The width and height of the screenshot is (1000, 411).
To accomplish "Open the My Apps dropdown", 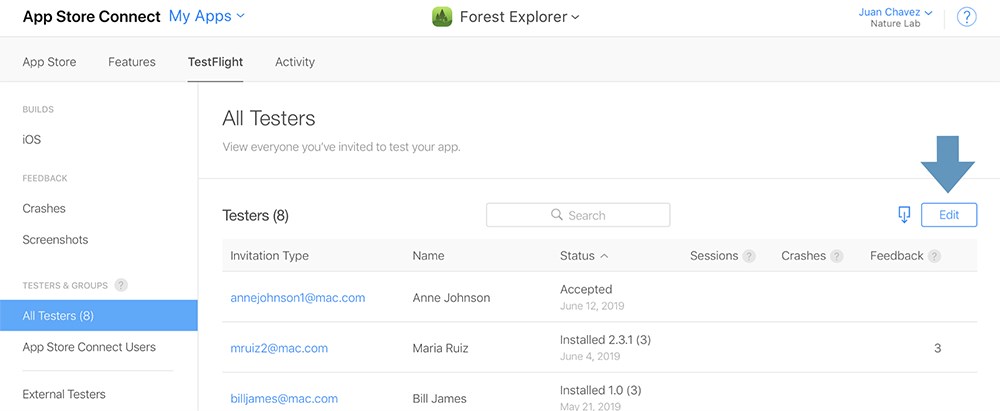I will click(206, 17).
